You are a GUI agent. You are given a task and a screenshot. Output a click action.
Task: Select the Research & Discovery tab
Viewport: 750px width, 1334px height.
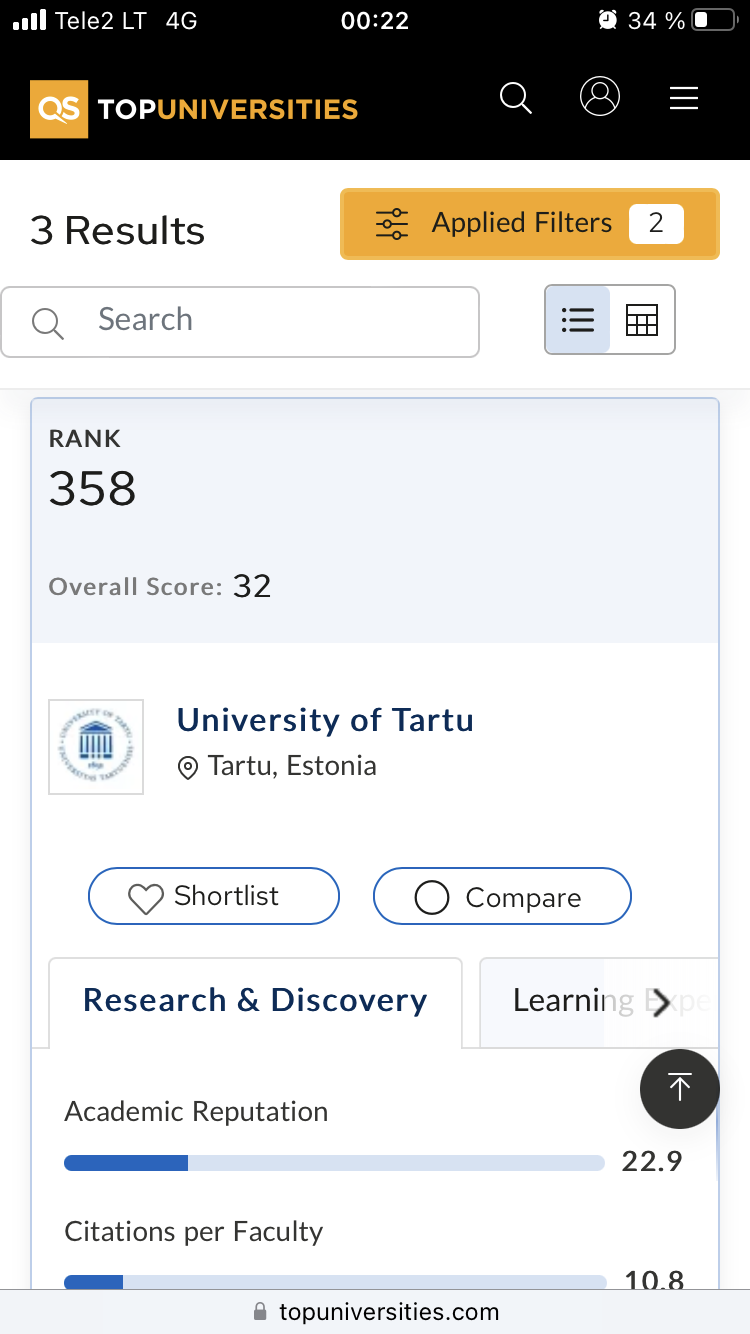point(255,1001)
